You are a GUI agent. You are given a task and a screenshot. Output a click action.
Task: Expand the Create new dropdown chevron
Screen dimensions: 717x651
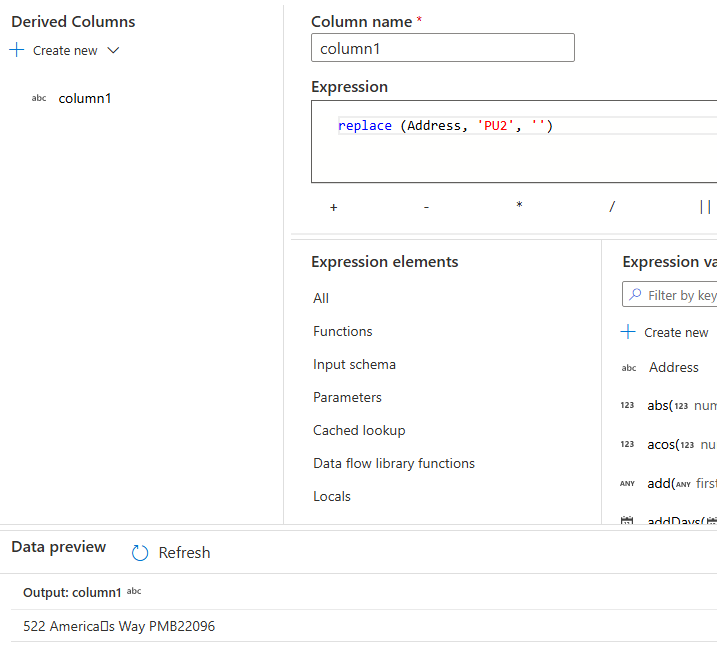pyautogui.click(x=113, y=50)
